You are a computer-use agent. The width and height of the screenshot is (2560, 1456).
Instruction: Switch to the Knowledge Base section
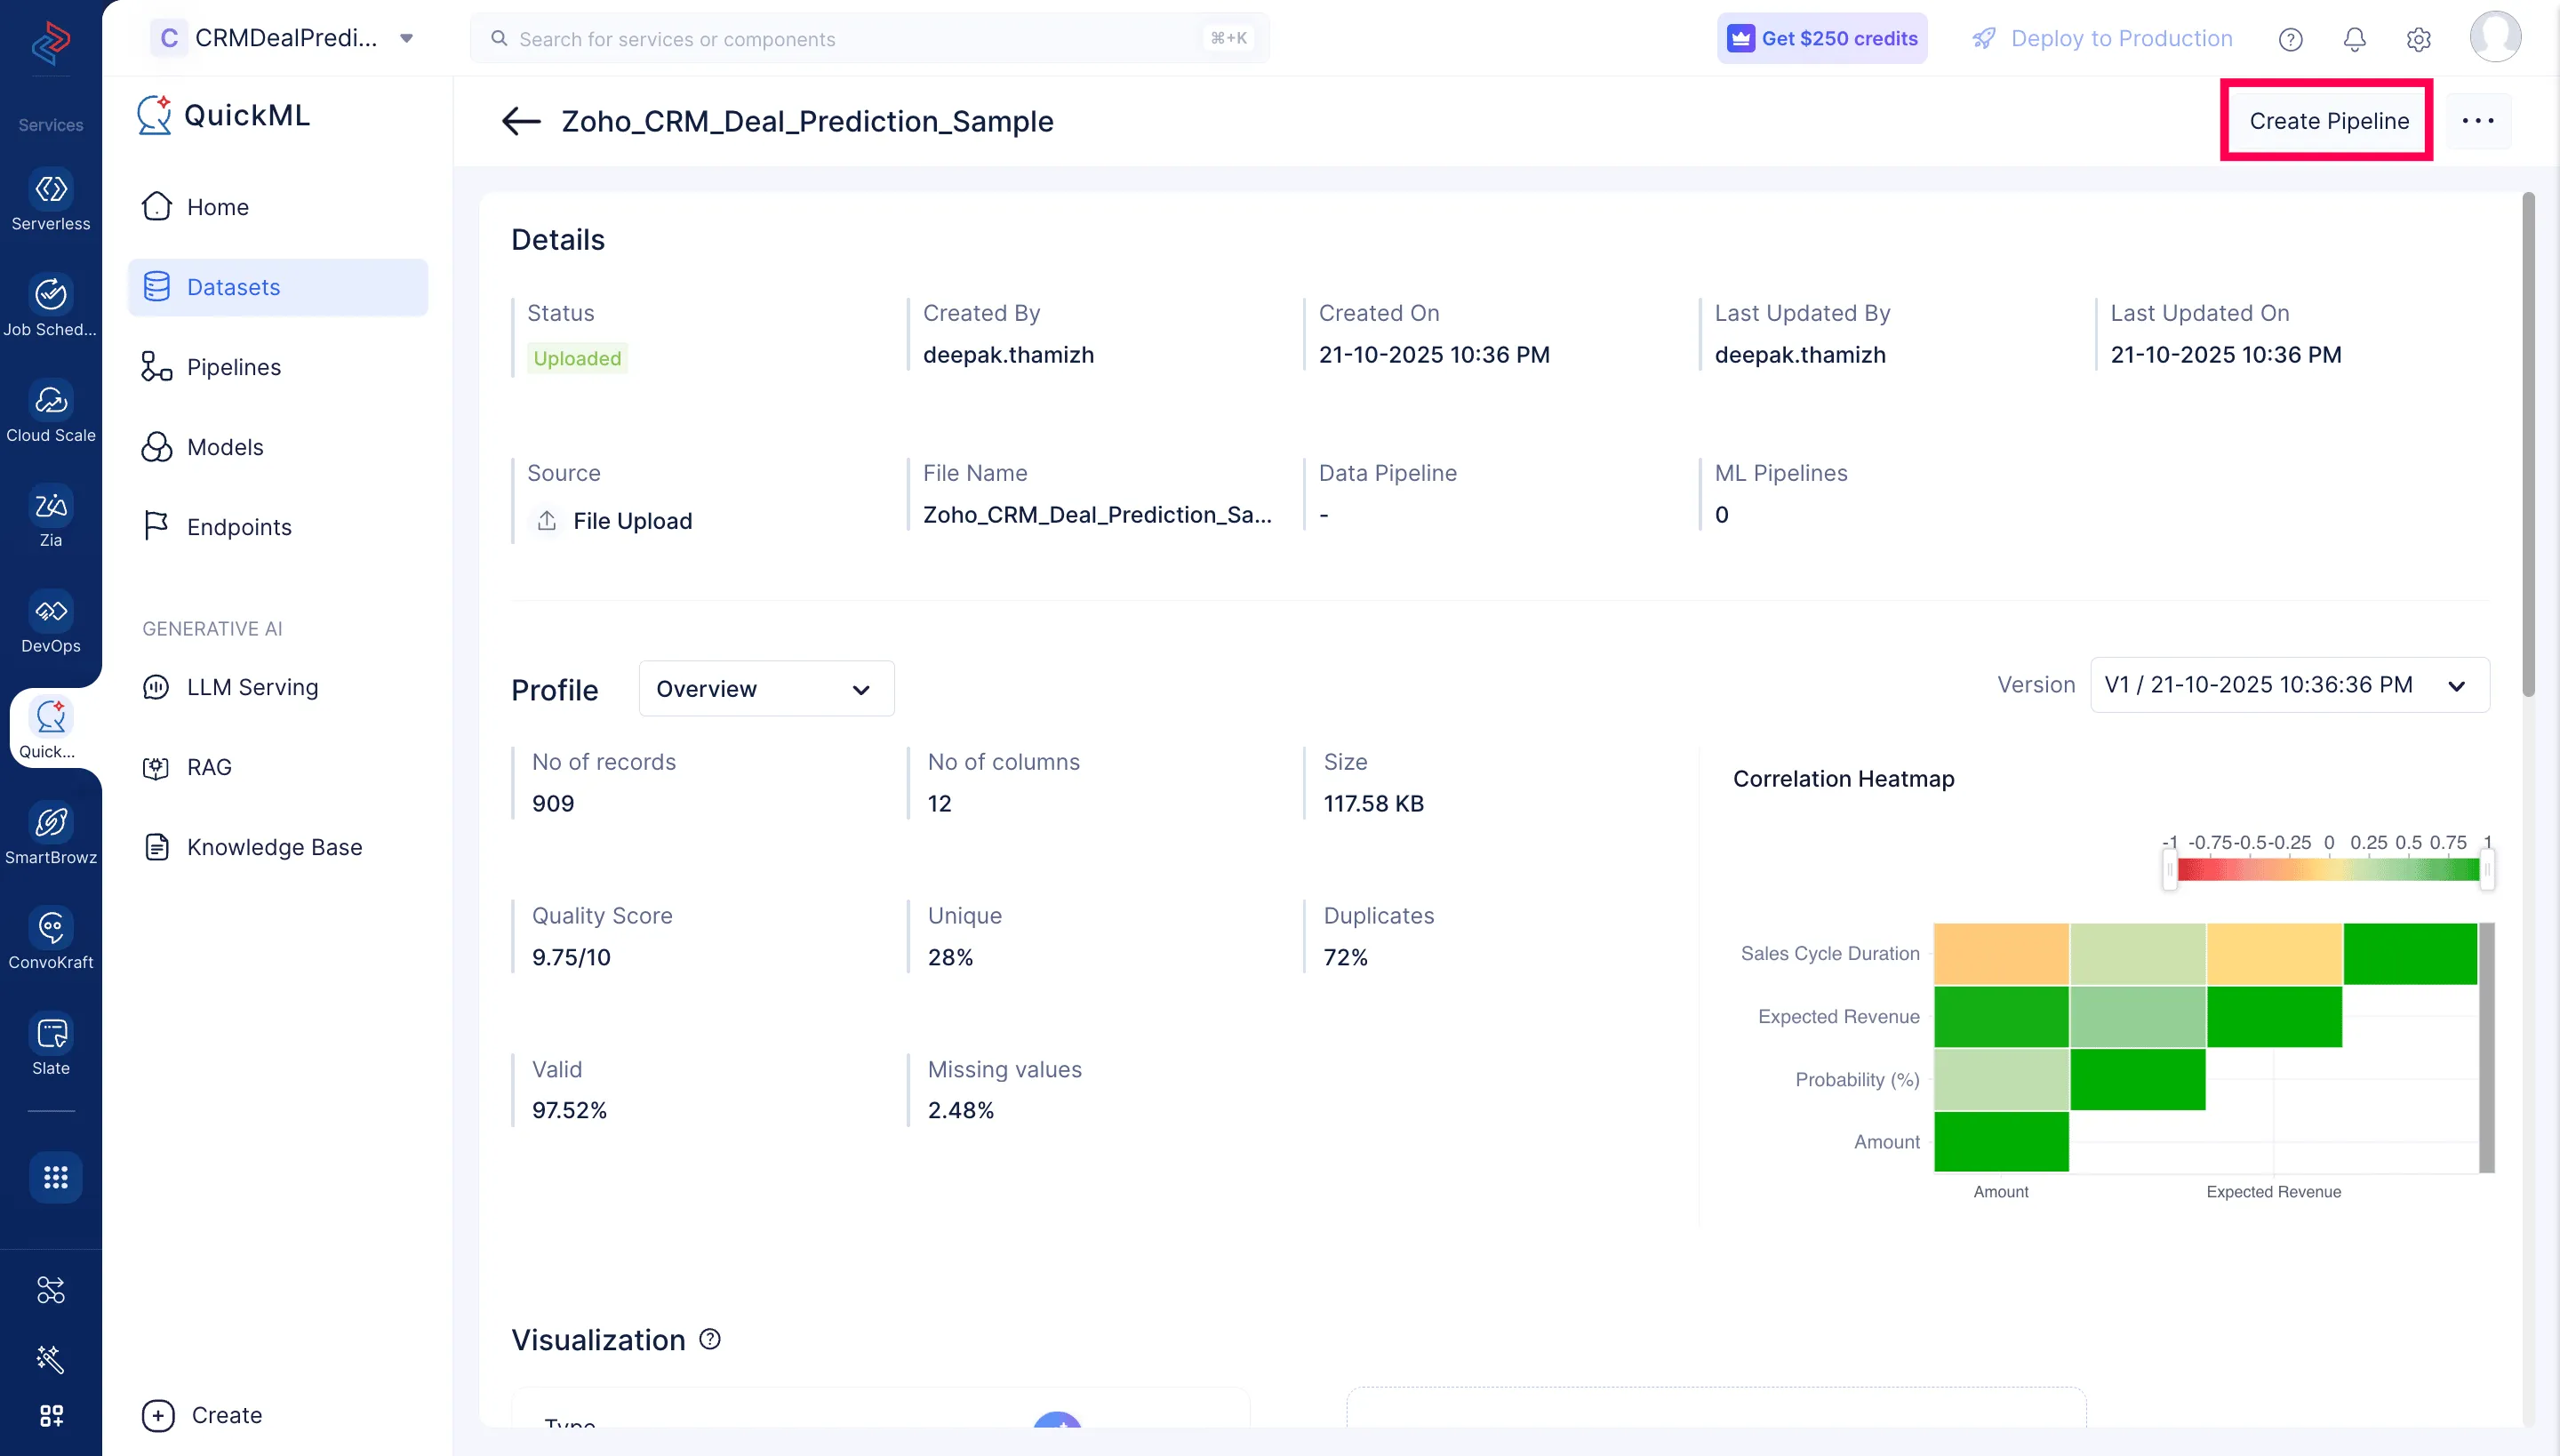274,846
